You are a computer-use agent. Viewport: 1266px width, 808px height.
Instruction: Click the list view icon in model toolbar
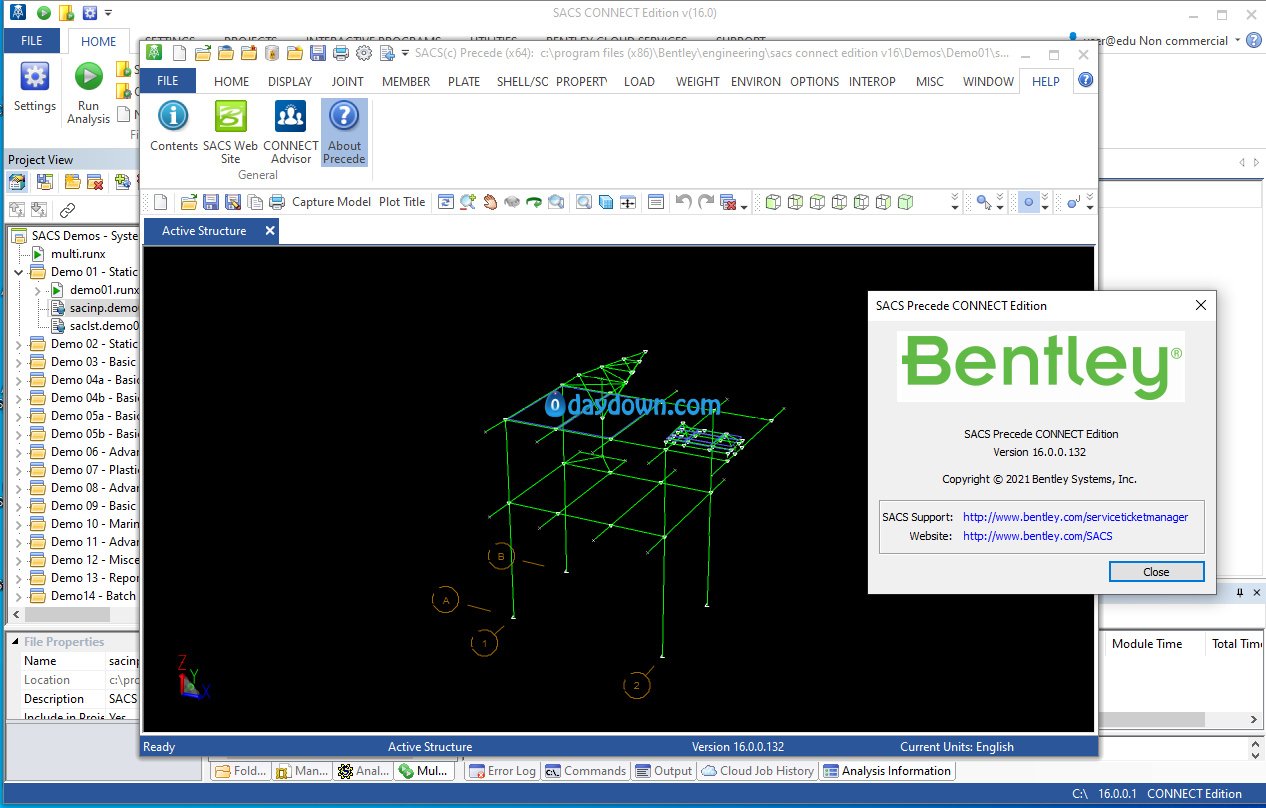click(x=656, y=202)
